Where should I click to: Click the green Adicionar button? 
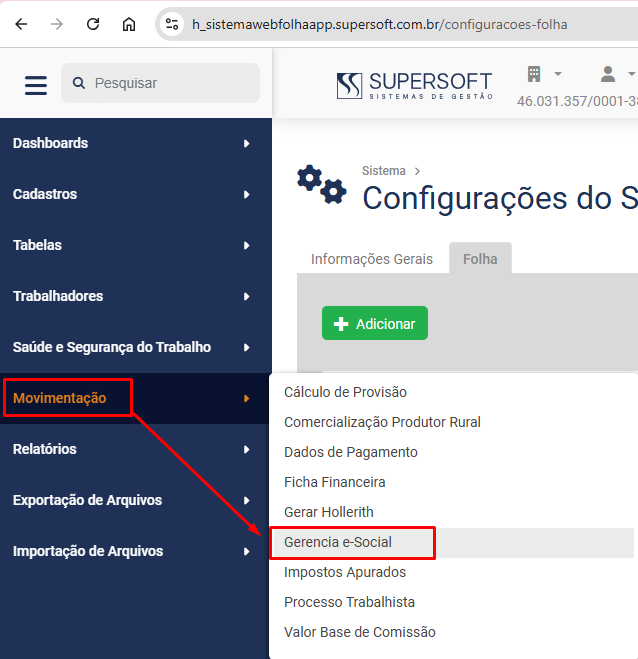click(375, 323)
